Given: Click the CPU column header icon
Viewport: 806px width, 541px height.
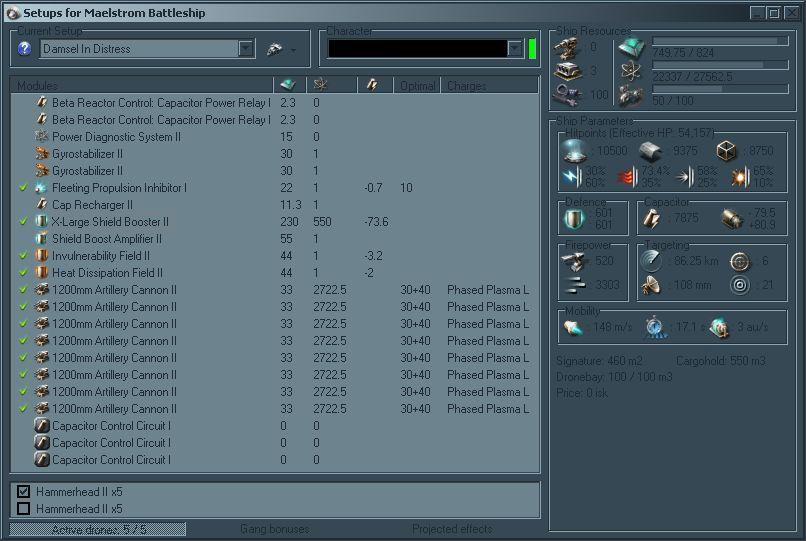Looking at the screenshot, I should (x=288, y=84).
